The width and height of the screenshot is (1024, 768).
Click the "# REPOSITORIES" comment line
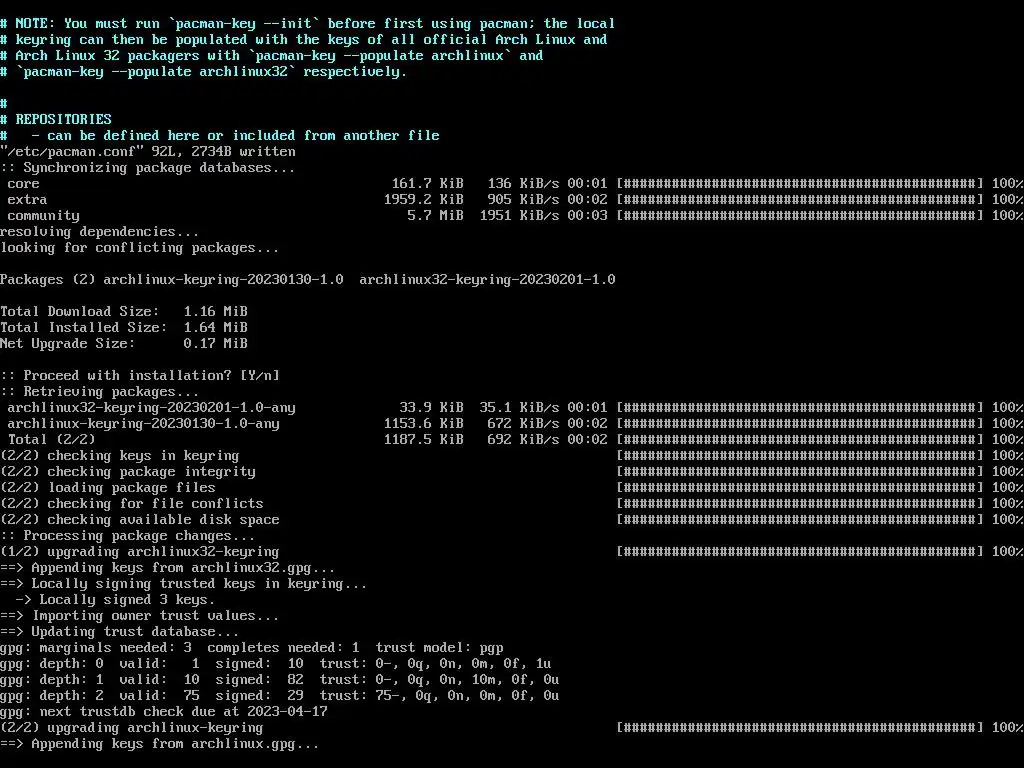(x=56, y=120)
